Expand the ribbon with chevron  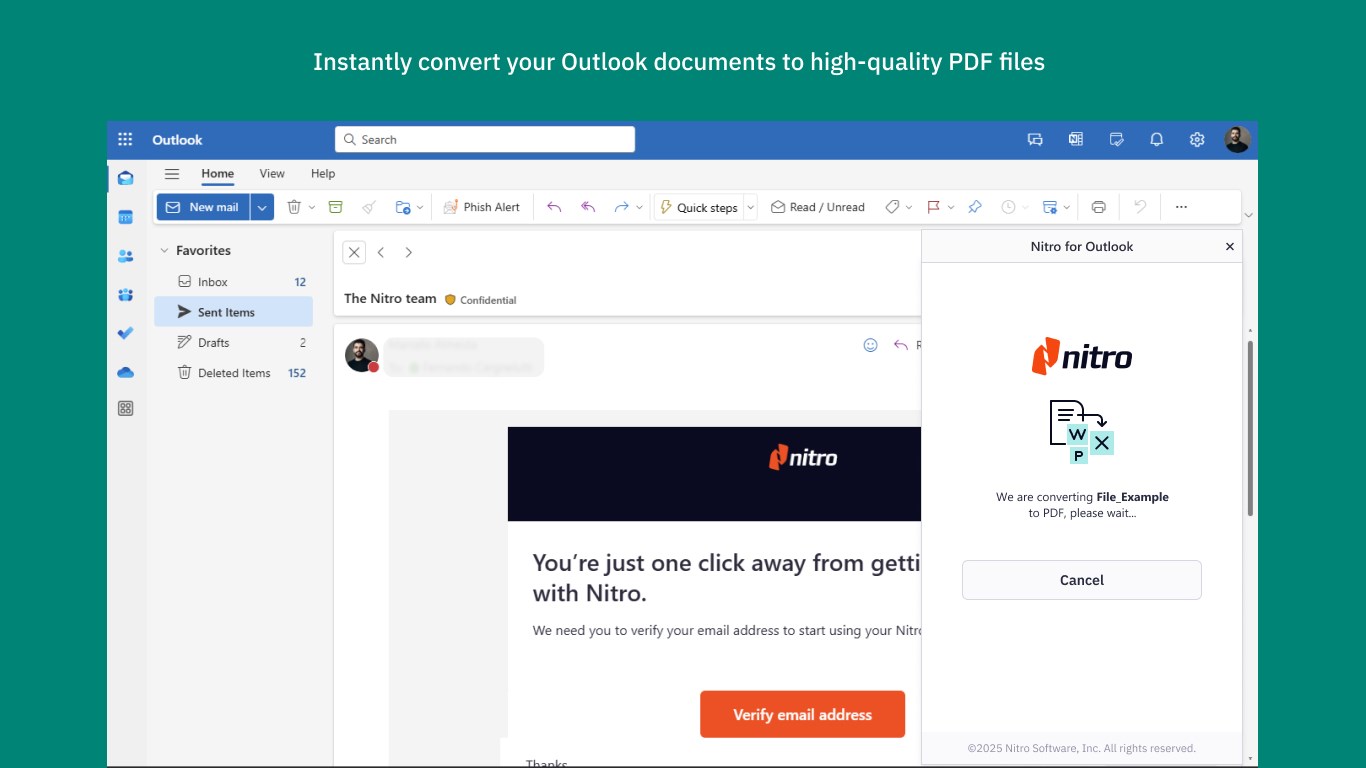tap(1248, 215)
